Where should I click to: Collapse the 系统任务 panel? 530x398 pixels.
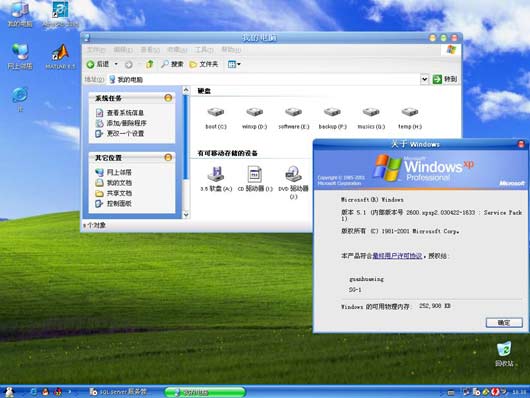(168, 98)
